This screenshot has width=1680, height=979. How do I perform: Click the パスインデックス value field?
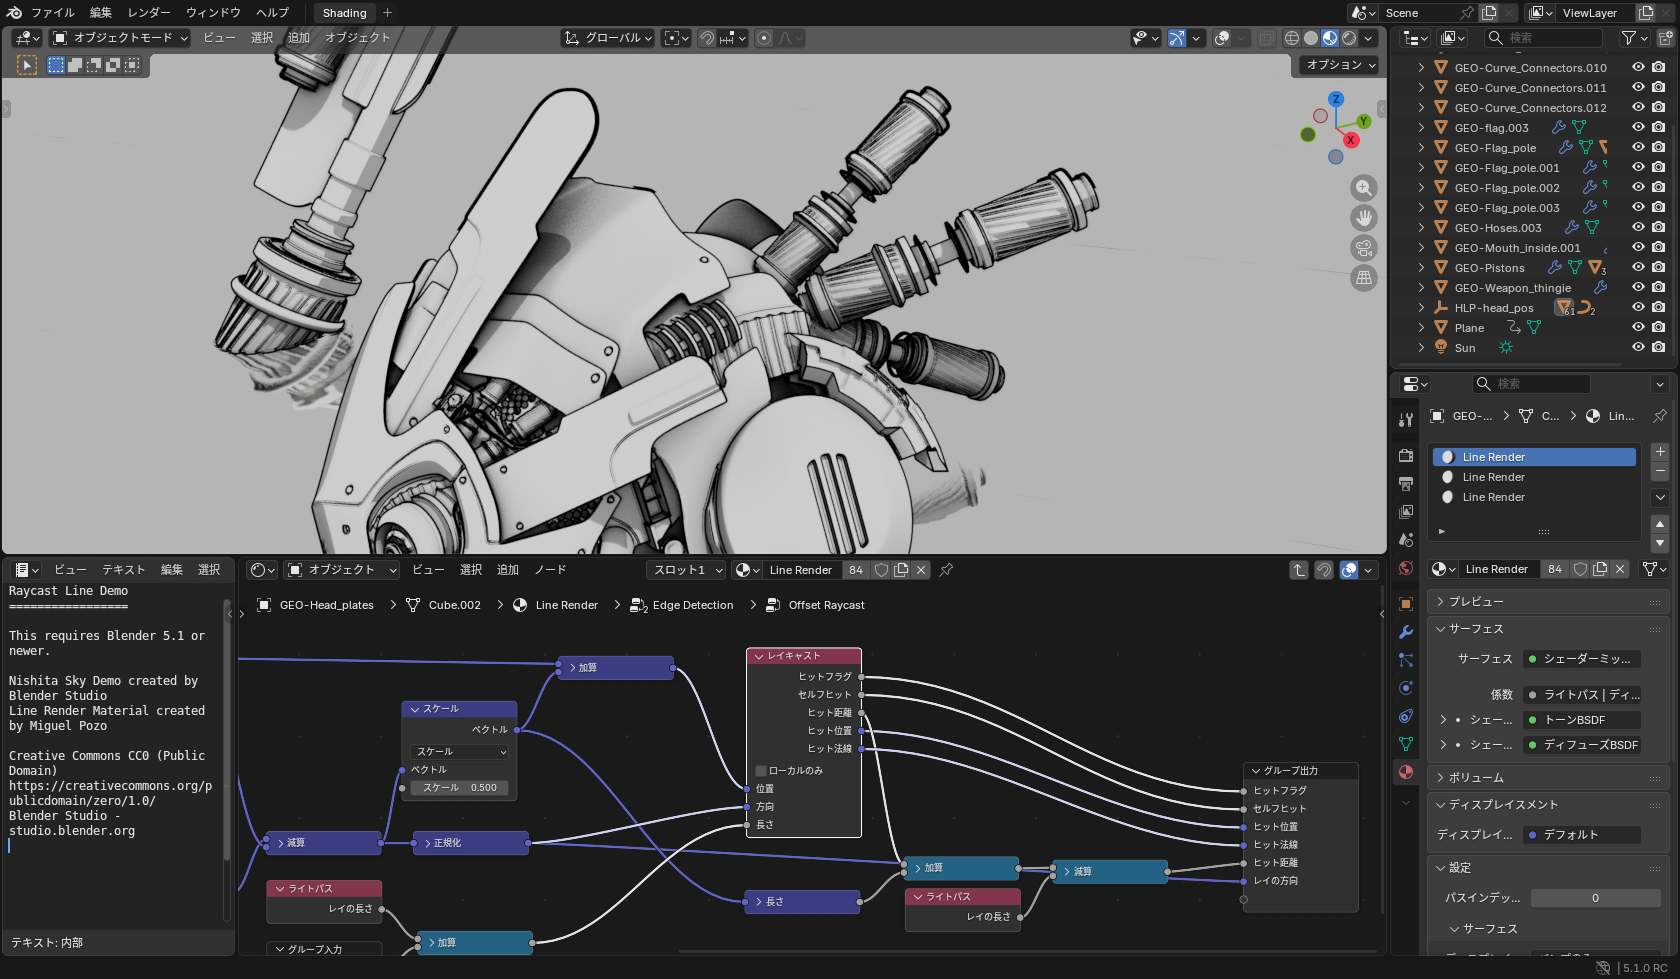(x=1594, y=897)
